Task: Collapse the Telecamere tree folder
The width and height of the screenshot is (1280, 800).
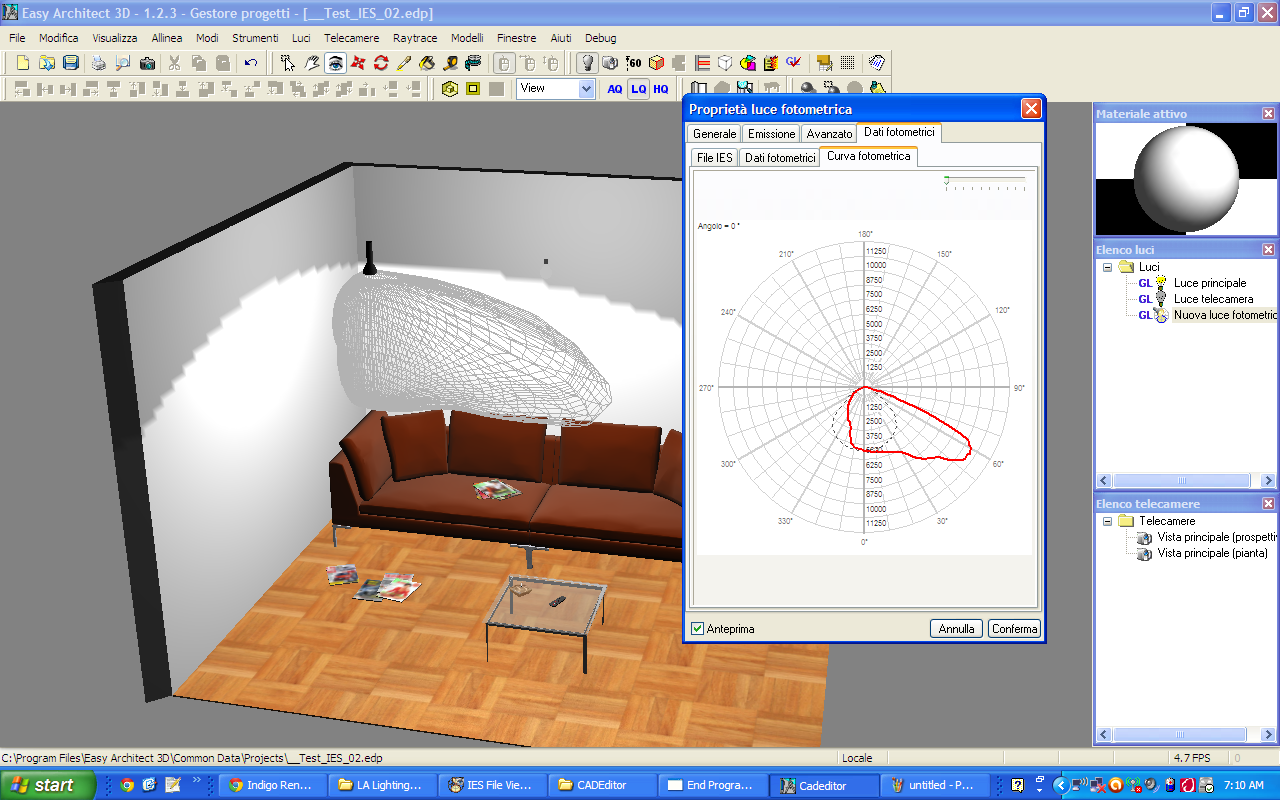Action: [x=1108, y=521]
